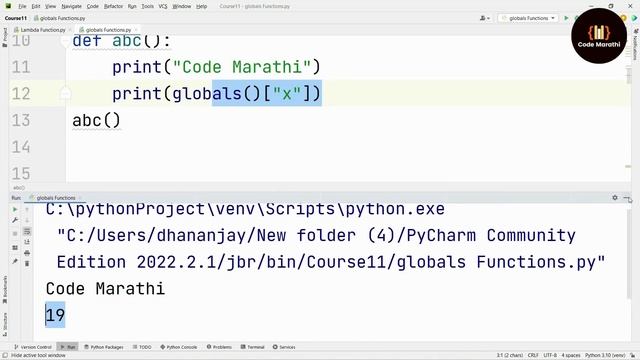The width and height of the screenshot is (640, 360).
Task: Click the Stop square icon in Run panel
Action: [15, 233]
